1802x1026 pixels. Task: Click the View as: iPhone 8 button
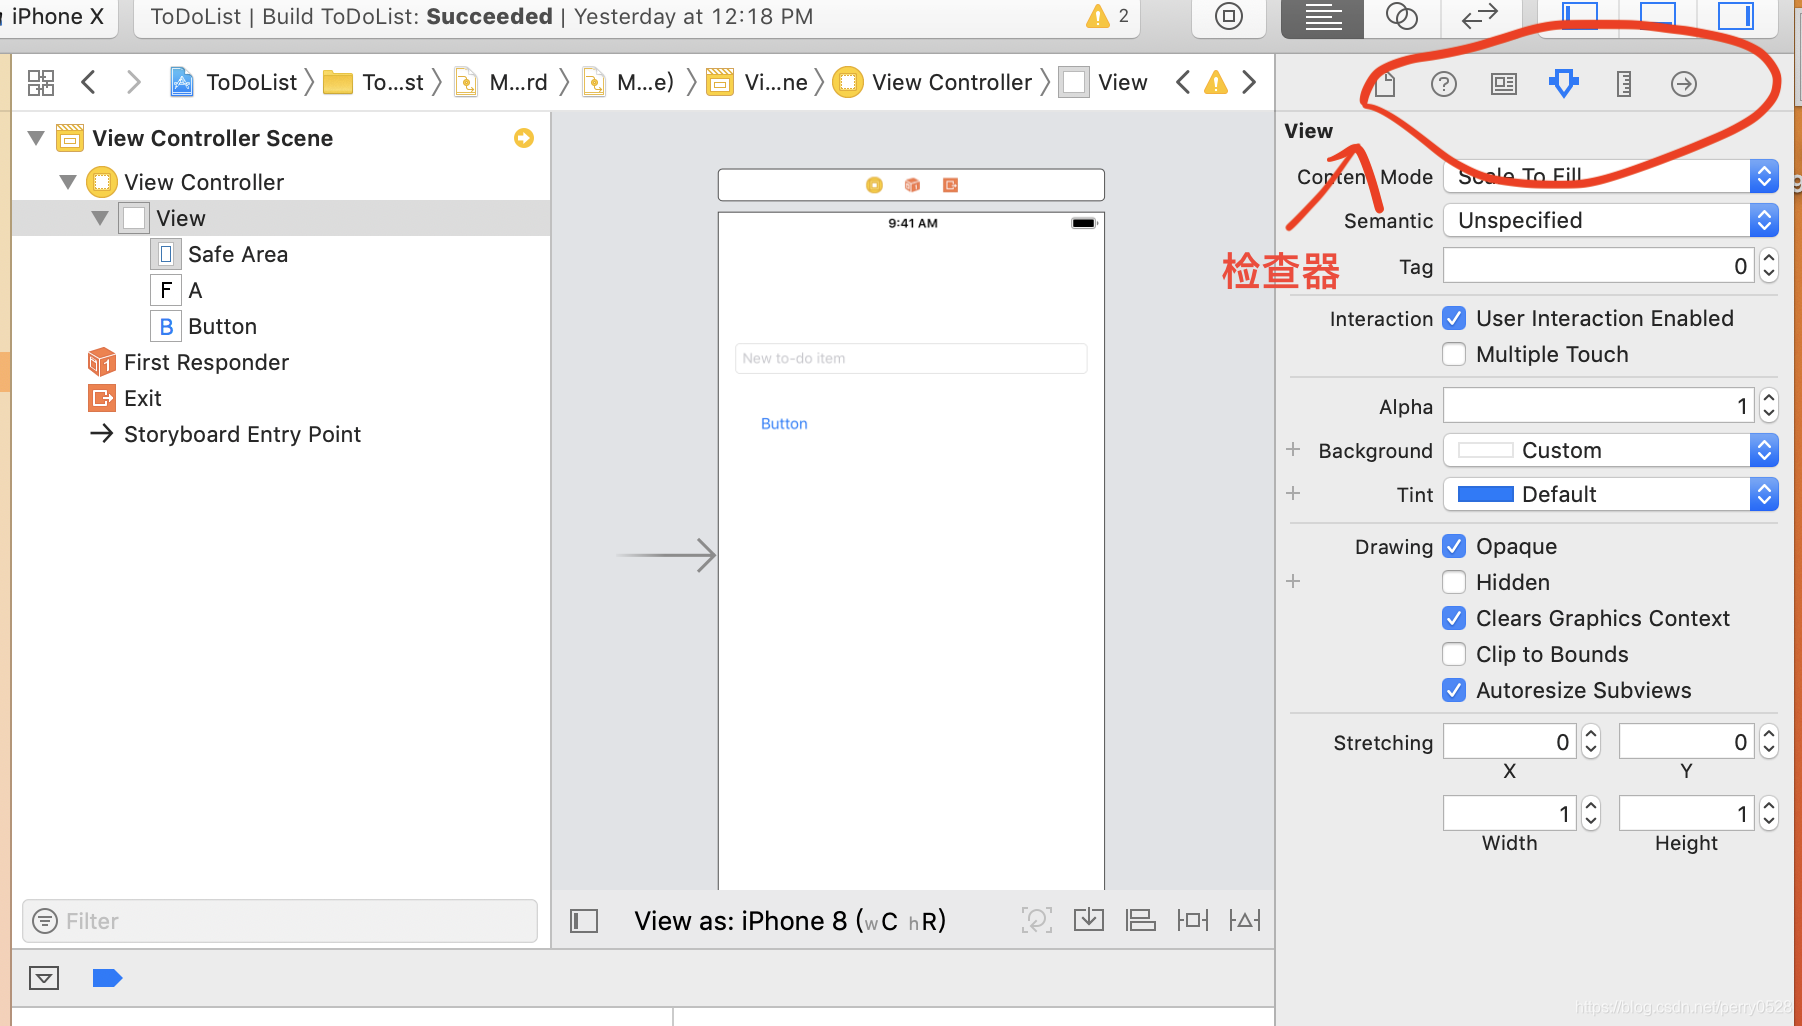tap(790, 921)
